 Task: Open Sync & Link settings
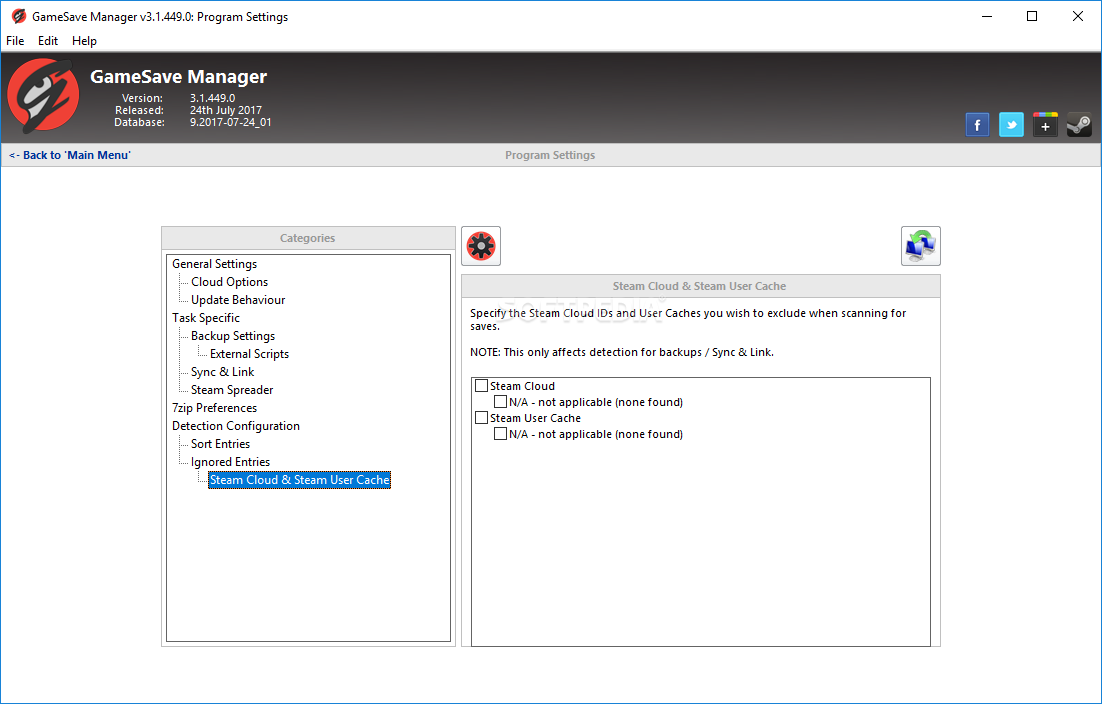222,372
